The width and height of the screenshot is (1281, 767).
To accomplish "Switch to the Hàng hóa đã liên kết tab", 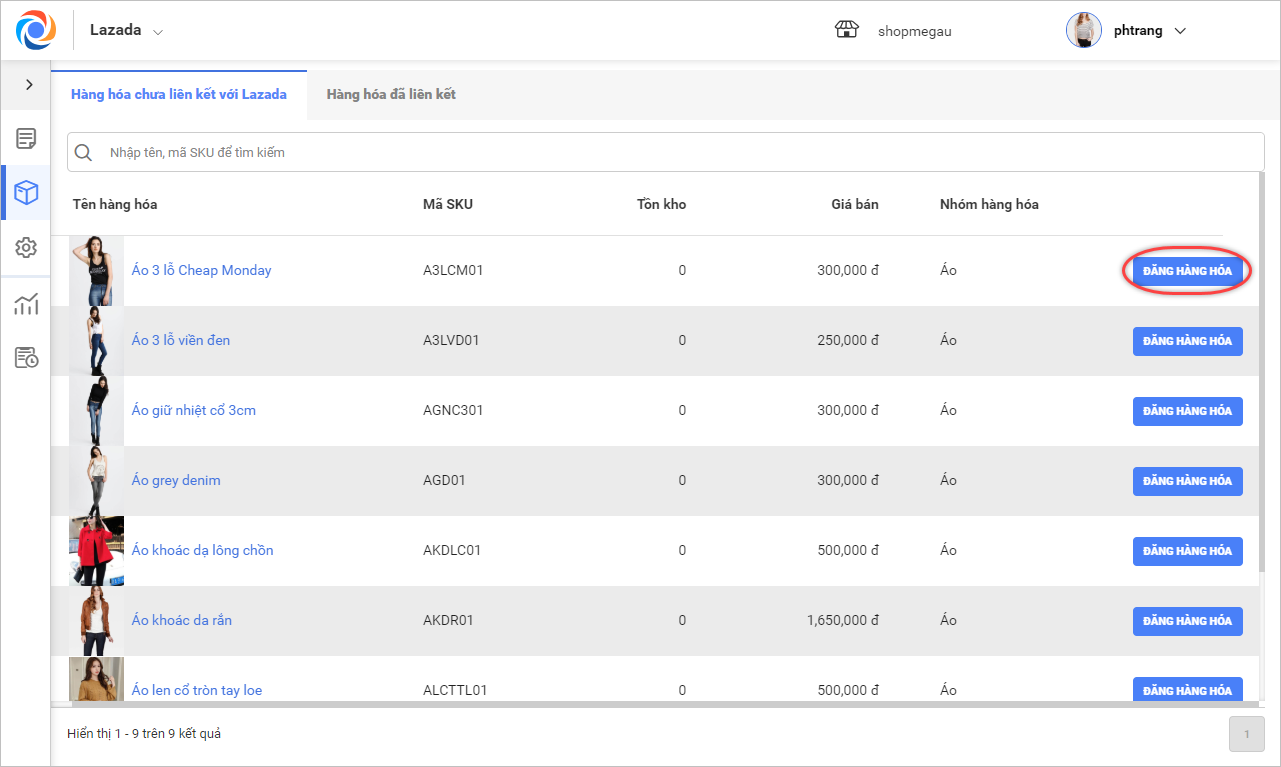I will click(391, 95).
